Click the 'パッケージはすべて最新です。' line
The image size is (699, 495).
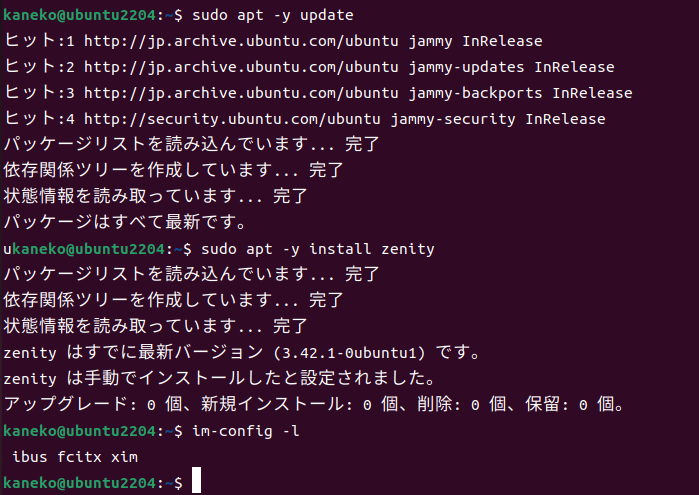pos(125,222)
